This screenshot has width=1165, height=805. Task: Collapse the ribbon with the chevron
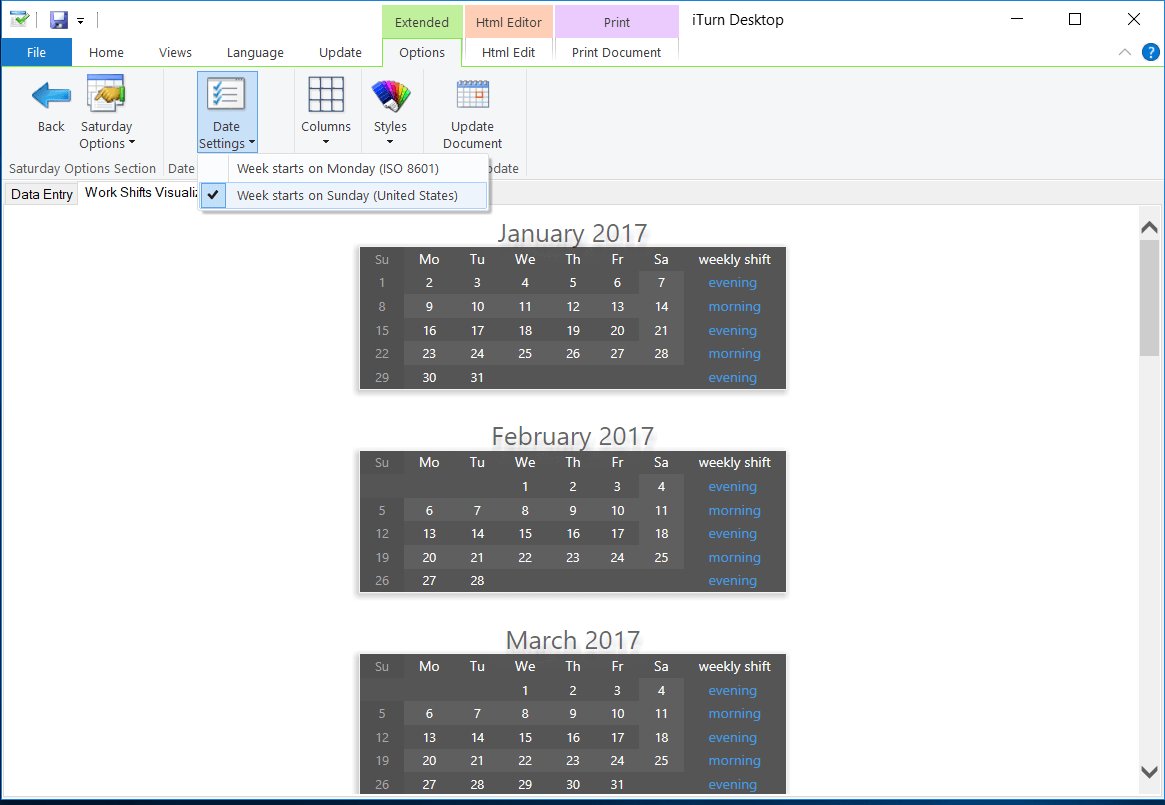[1125, 52]
